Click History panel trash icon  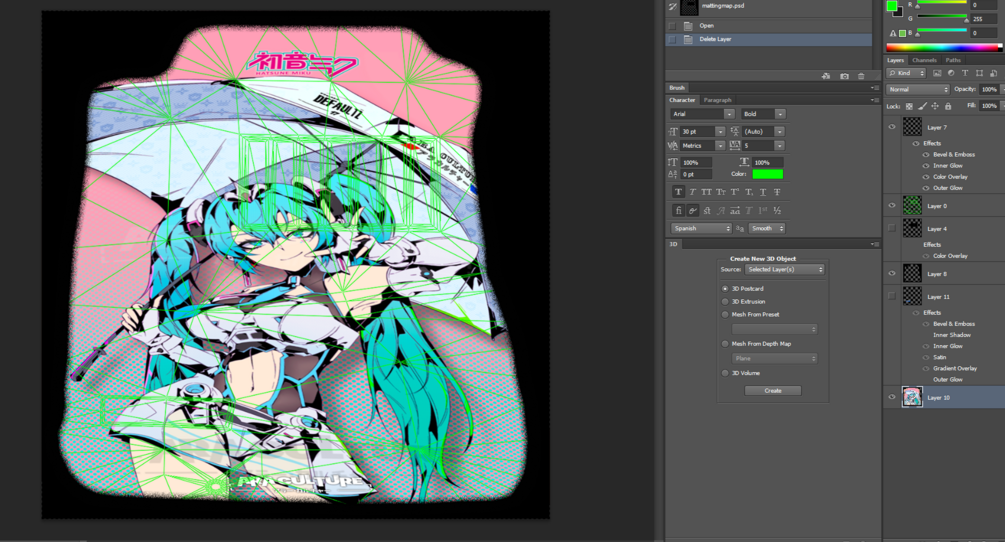click(861, 76)
